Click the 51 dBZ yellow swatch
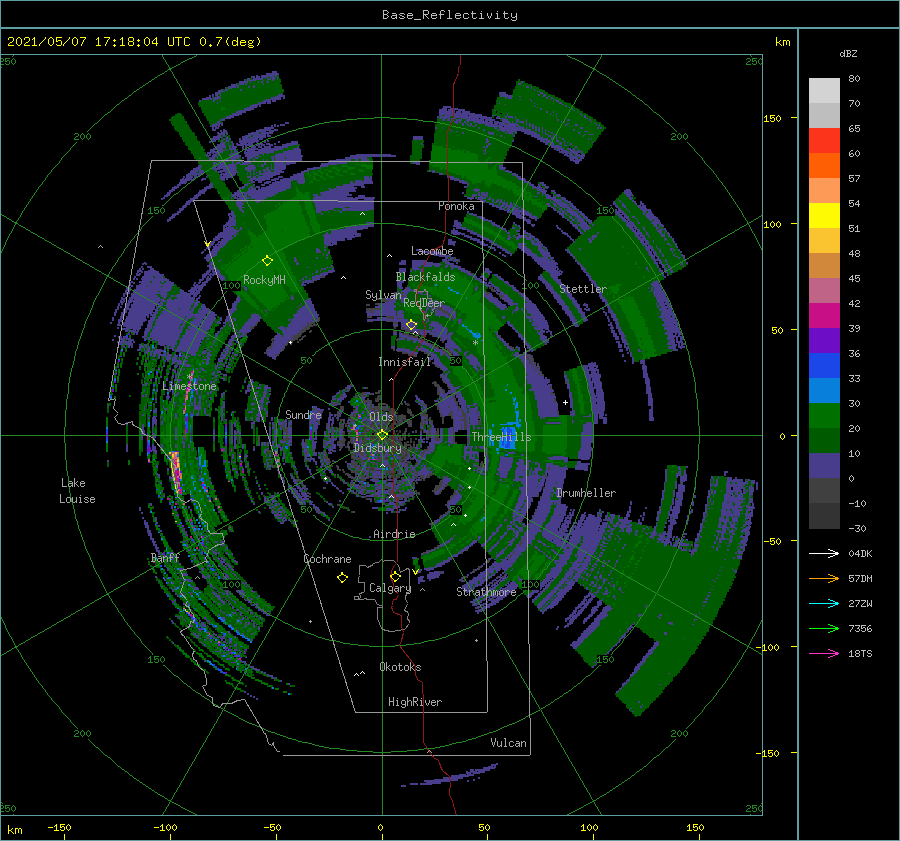 pos(824,216)
